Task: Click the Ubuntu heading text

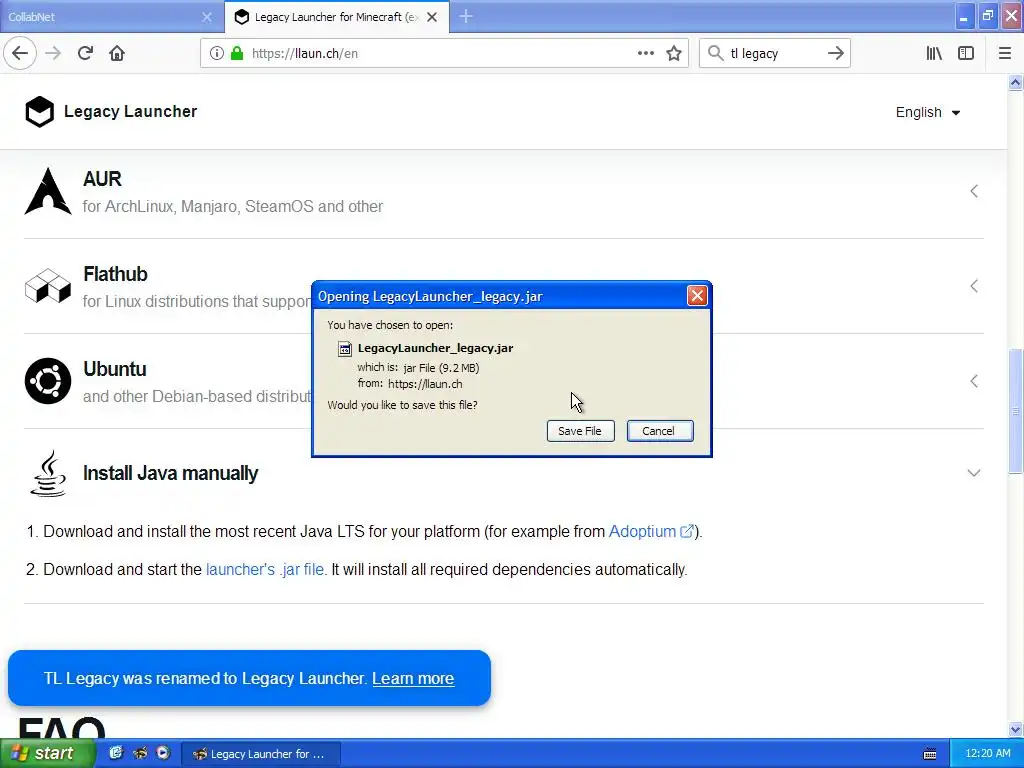Action: click(114, 369)
